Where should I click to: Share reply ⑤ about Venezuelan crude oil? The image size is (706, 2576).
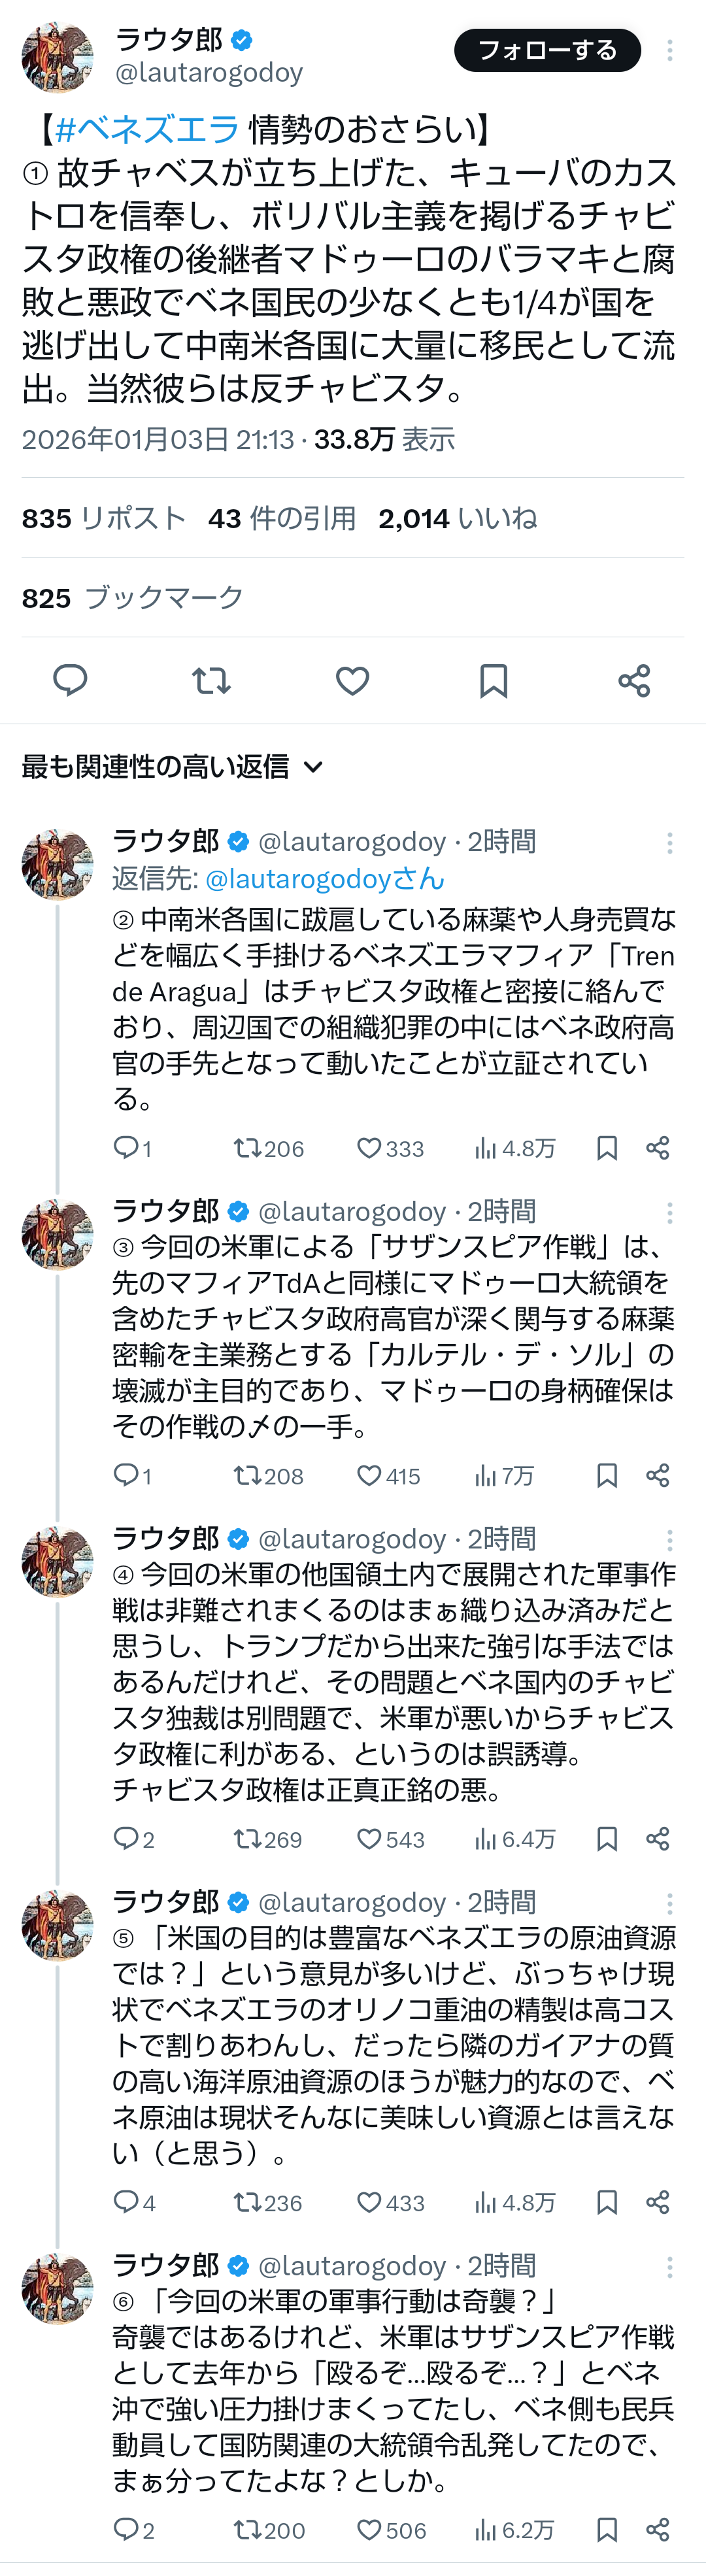pos(657,2202)
